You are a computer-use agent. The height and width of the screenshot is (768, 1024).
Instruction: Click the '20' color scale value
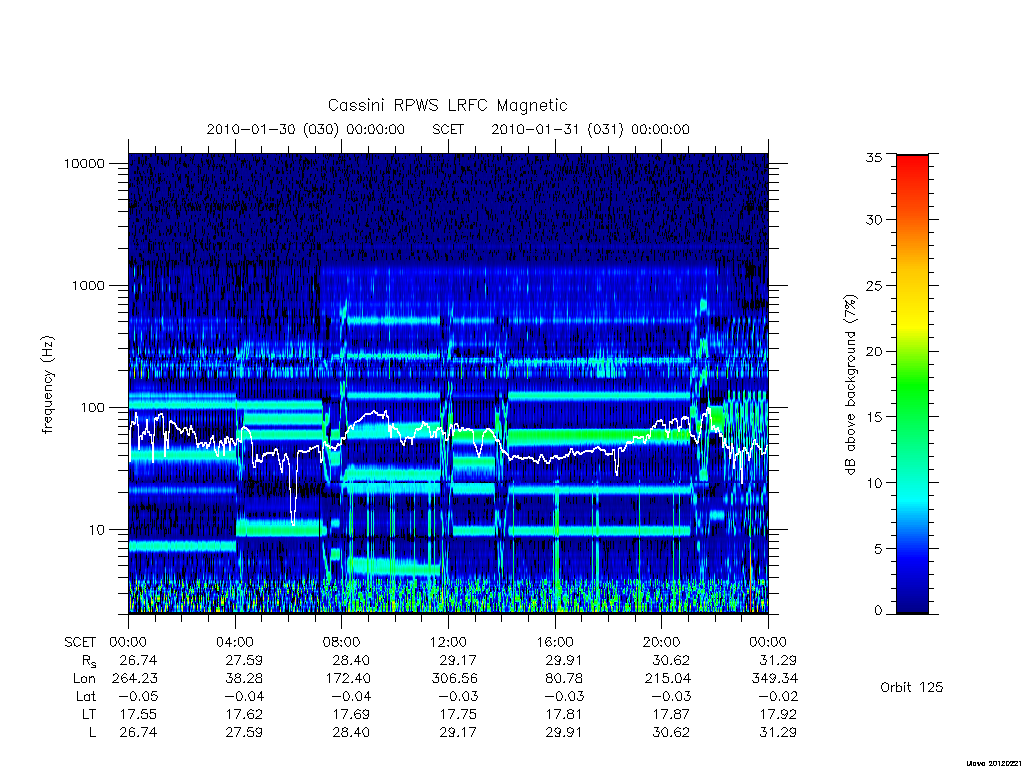tap(874, 351)
